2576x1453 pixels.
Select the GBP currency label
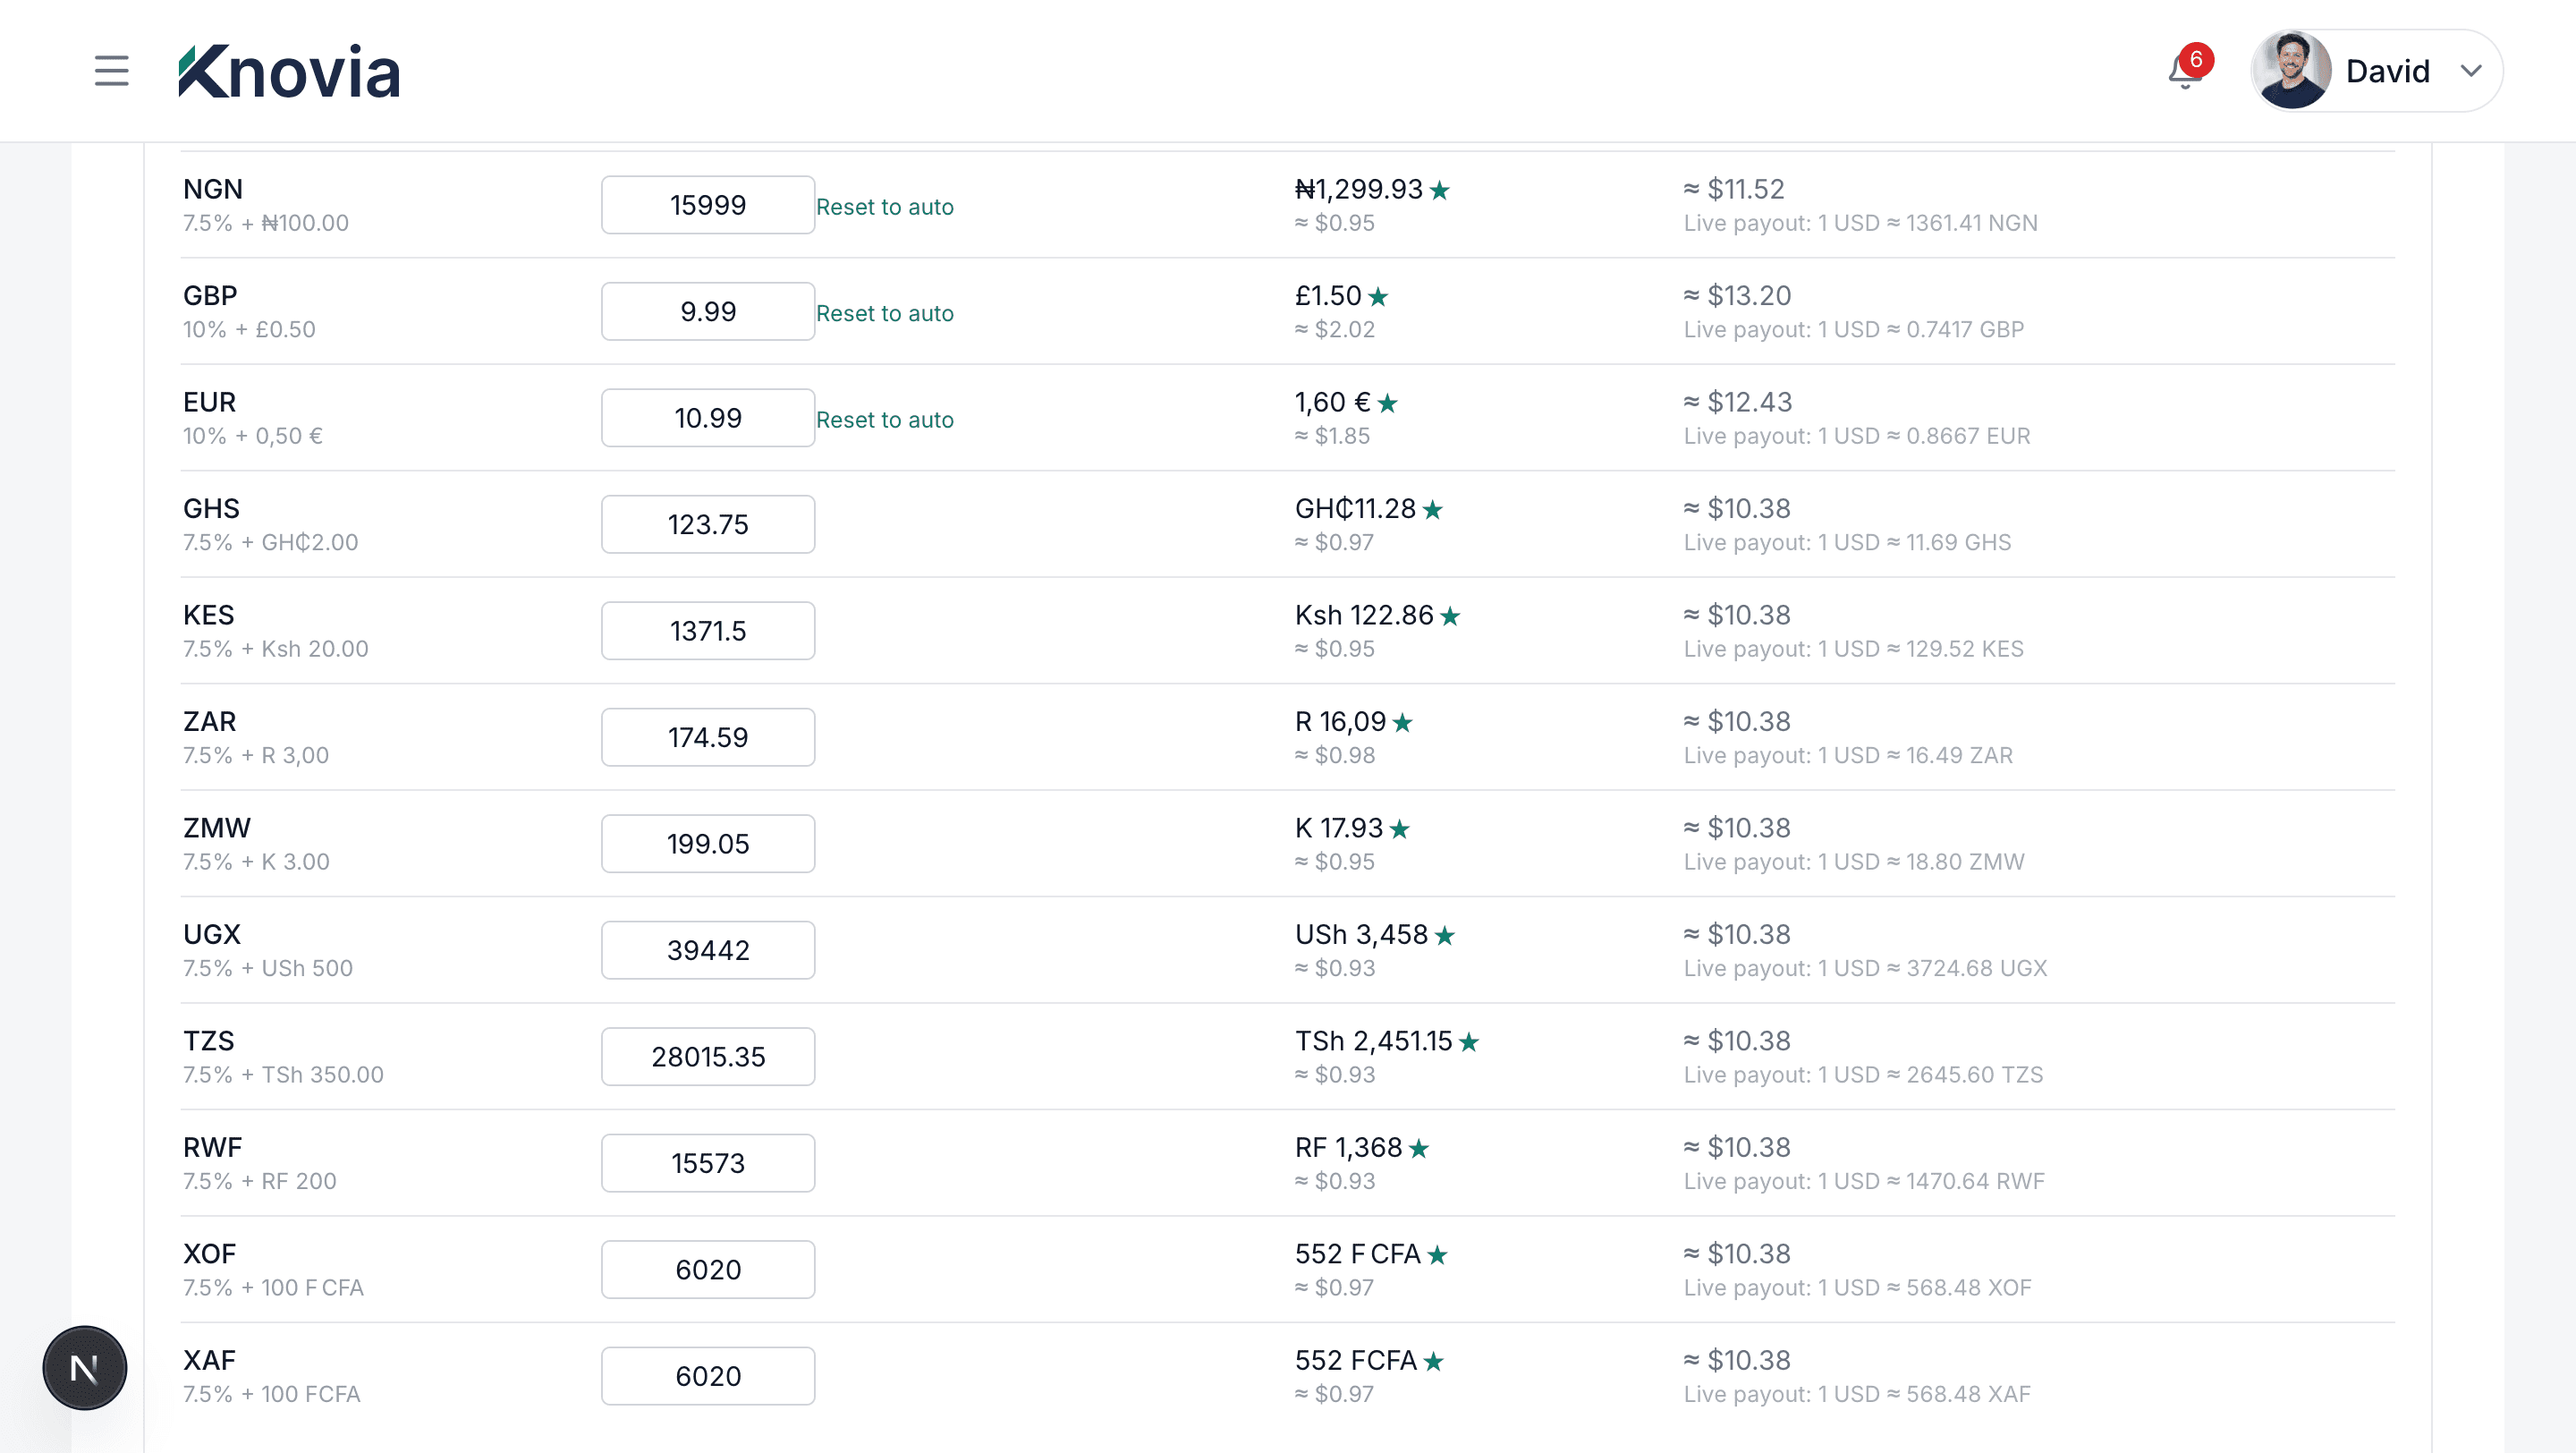click(x=210, y=296)
